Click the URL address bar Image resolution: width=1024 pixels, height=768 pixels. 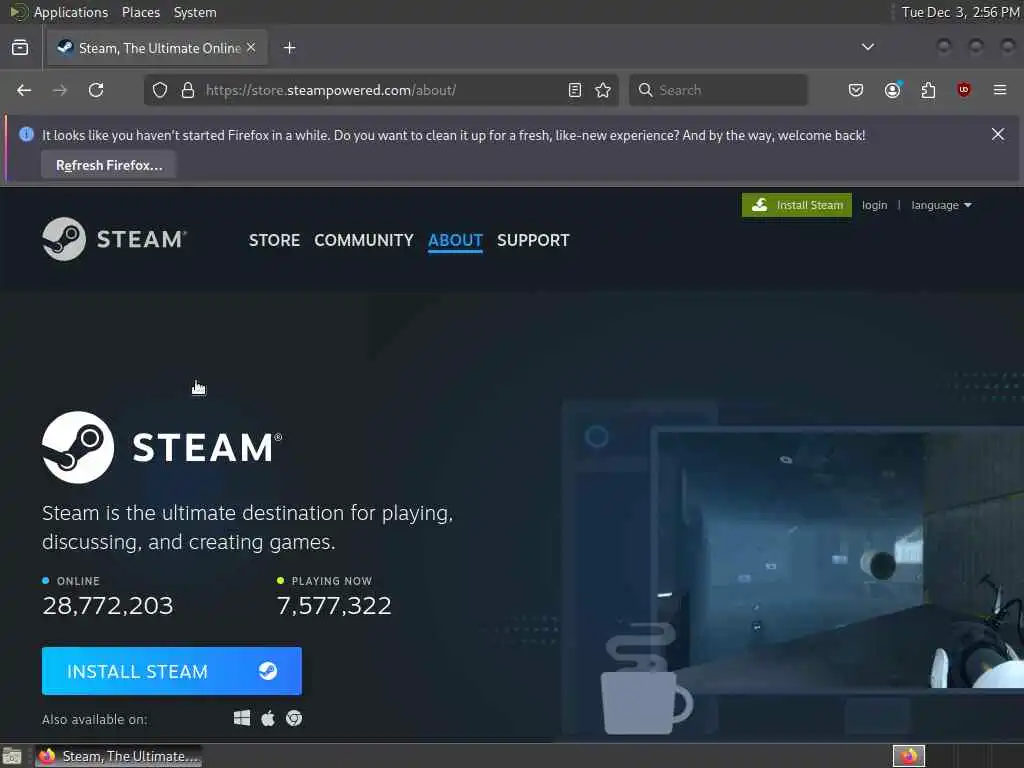click(381, 90)
